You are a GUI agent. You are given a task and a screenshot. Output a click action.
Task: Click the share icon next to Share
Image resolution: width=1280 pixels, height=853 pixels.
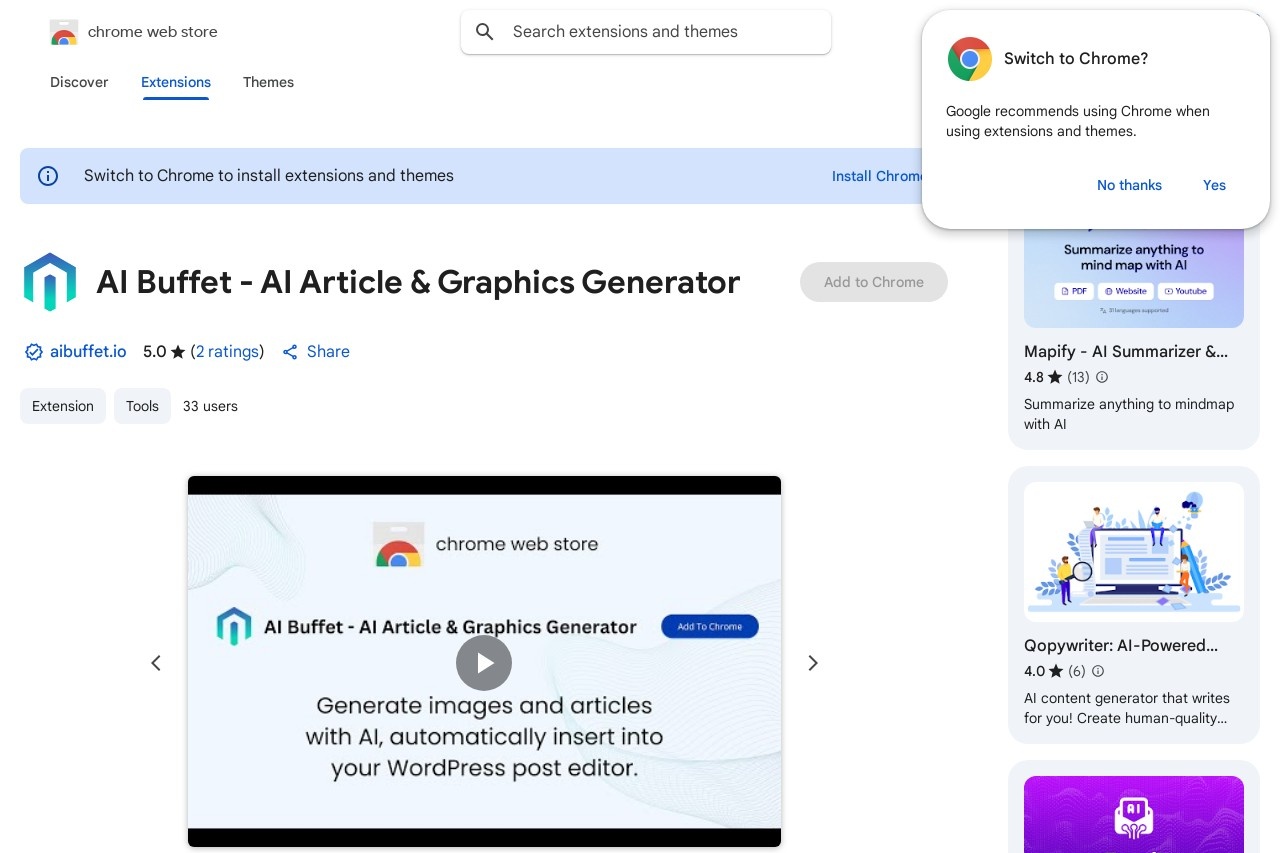pos(290,352)
